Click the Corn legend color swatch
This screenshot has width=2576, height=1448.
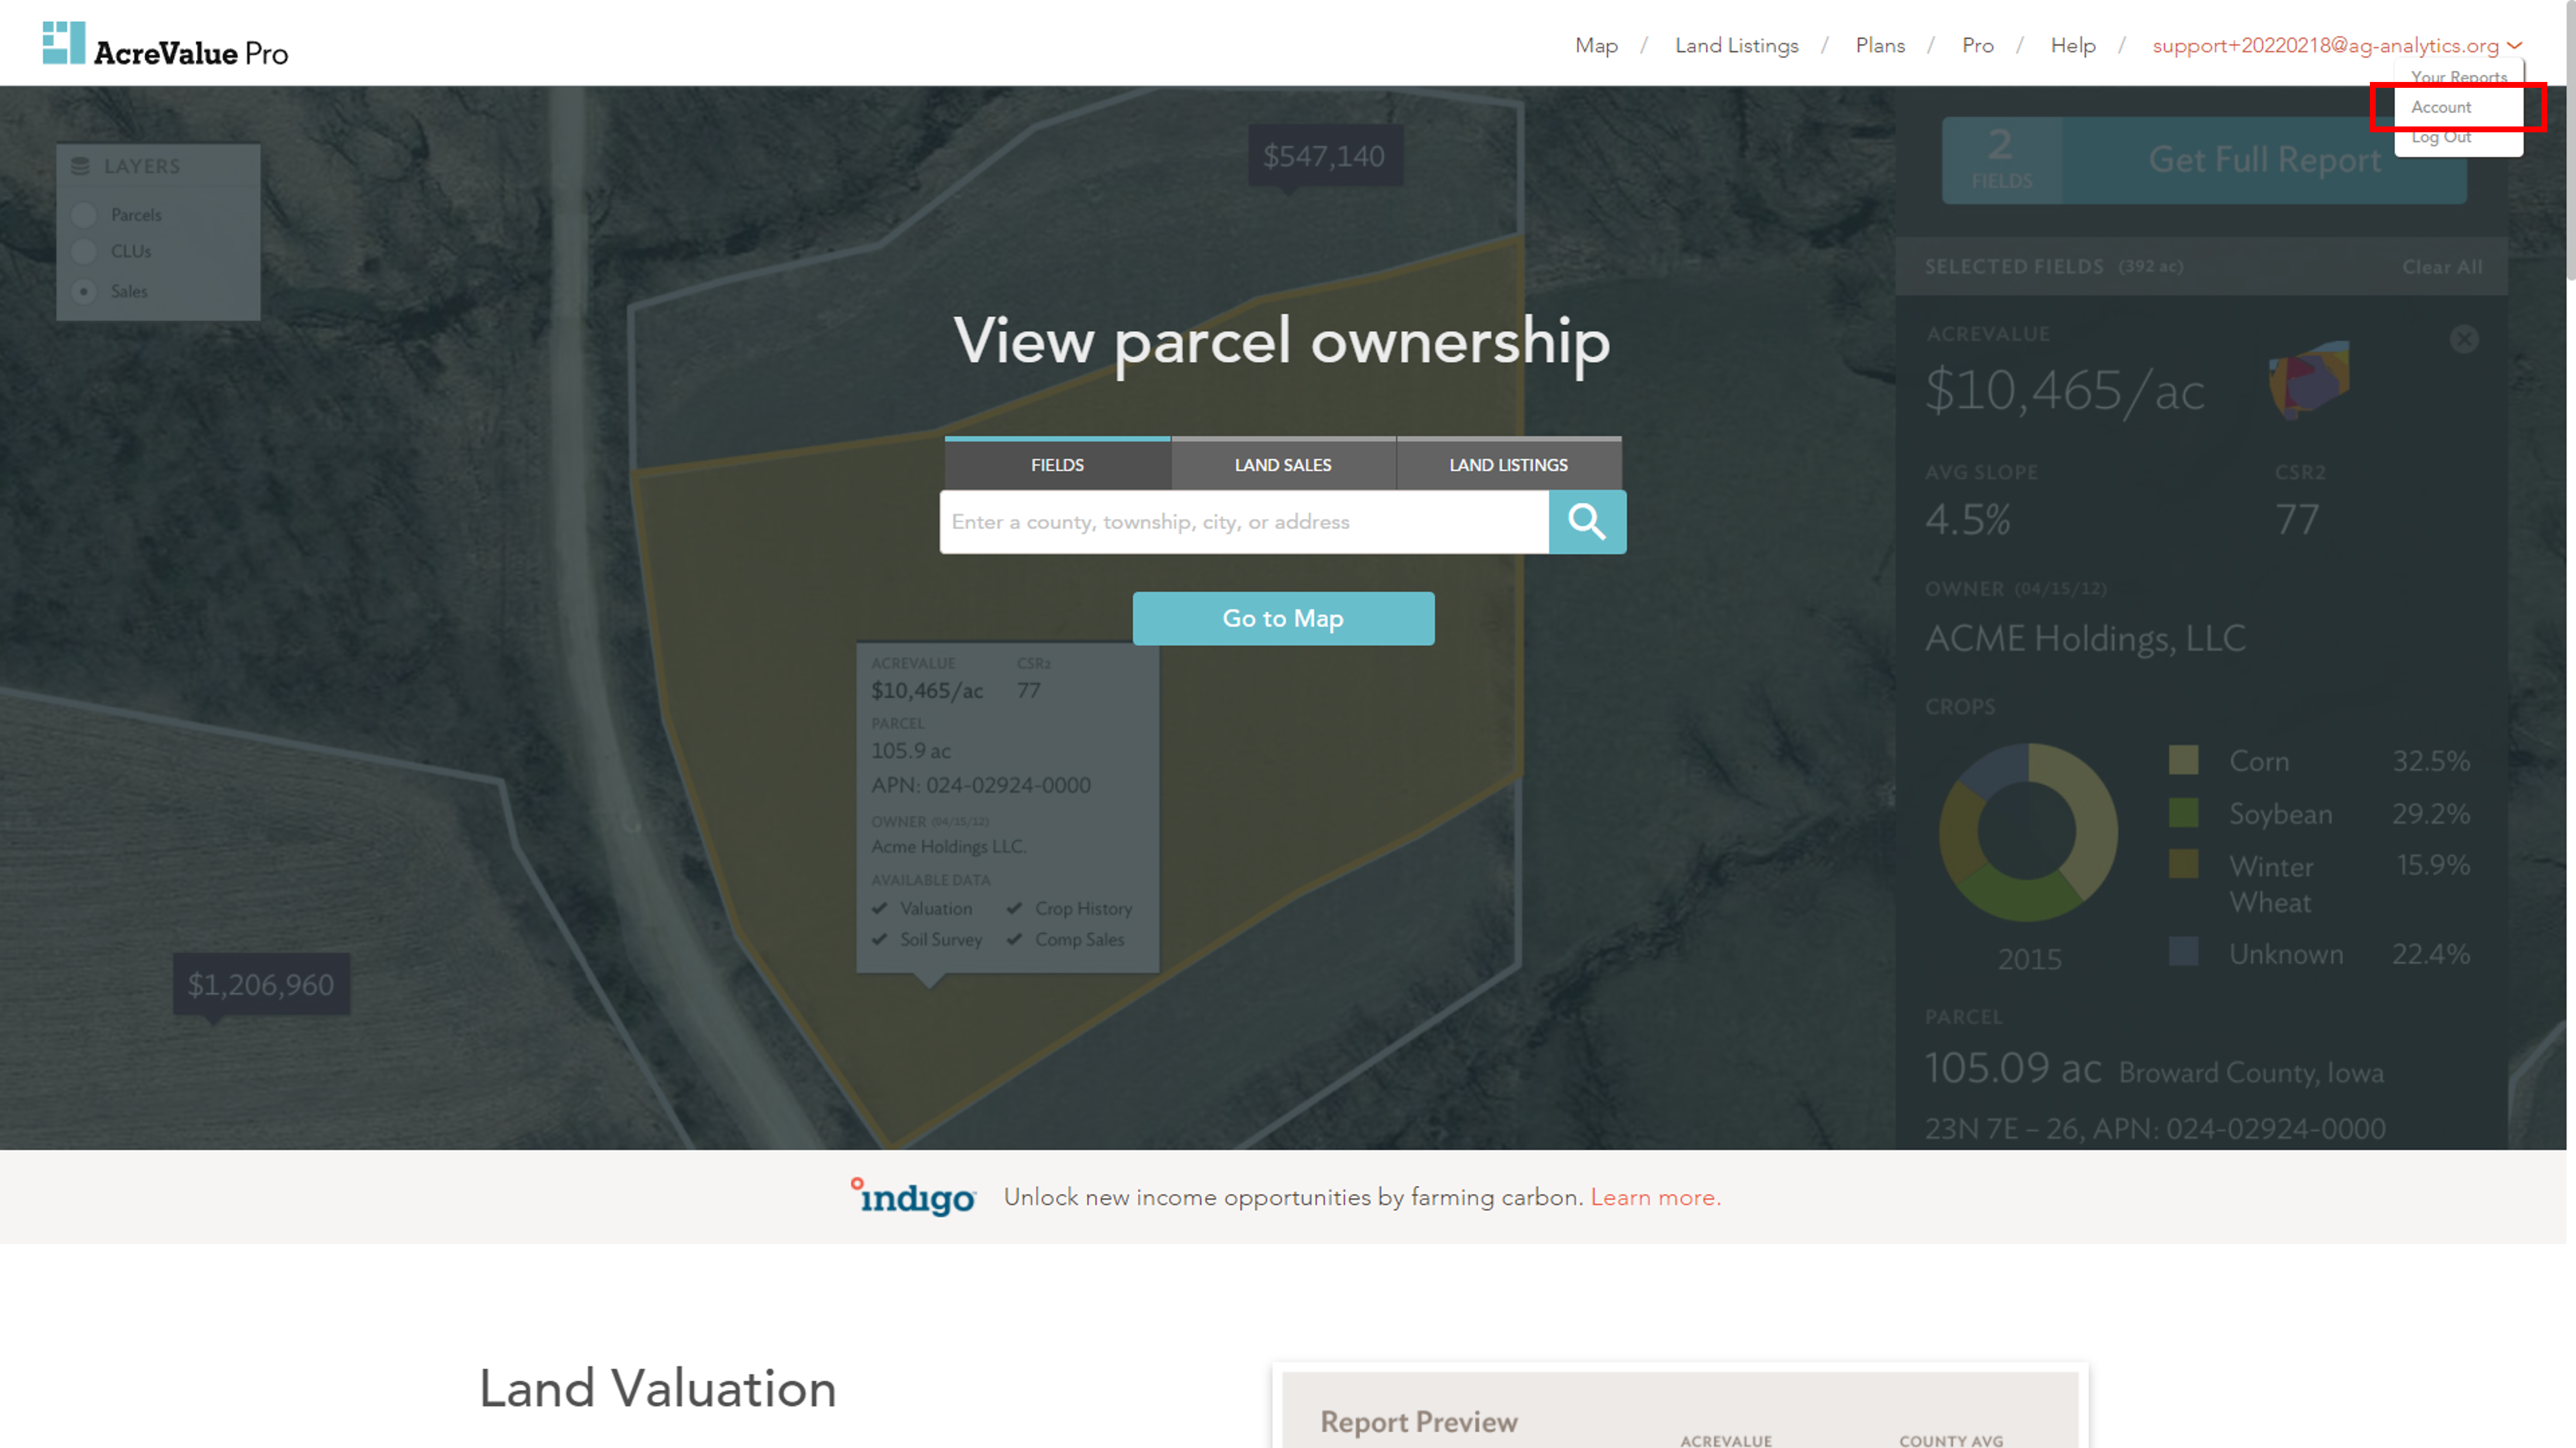click(2183, 760)
